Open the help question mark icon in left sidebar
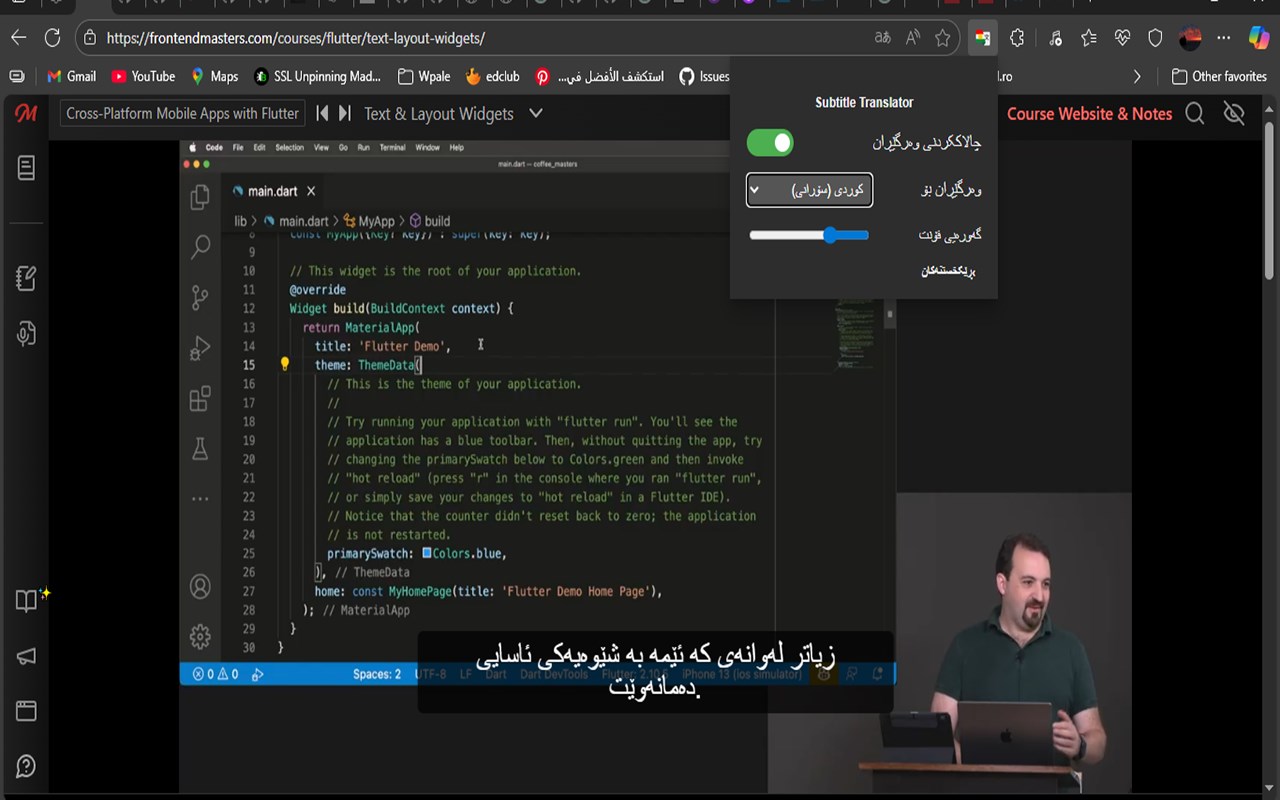The height and width of the screenshot is (800, 1280). [x=26, y=766]
